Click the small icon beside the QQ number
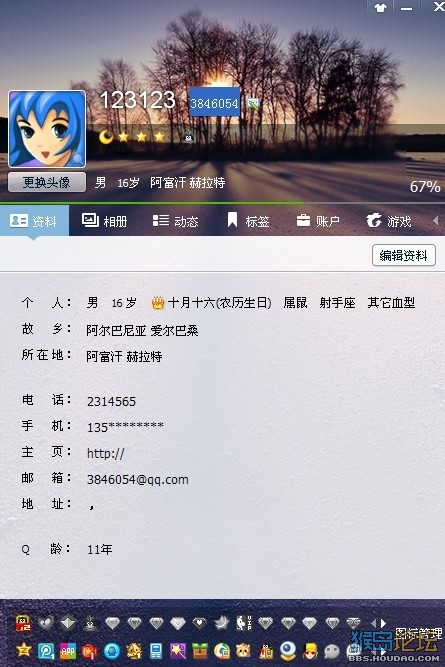Image resolution: width=445 pixels, height=667 pixels. tap(253, 103)
